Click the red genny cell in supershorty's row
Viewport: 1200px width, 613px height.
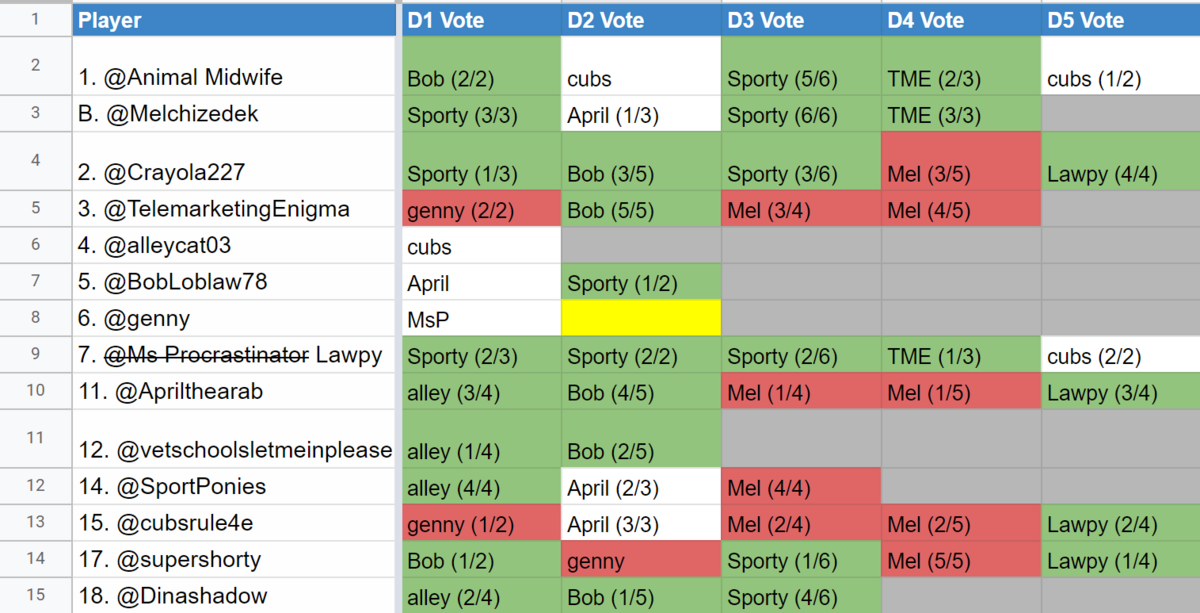(x=641, y=559)
